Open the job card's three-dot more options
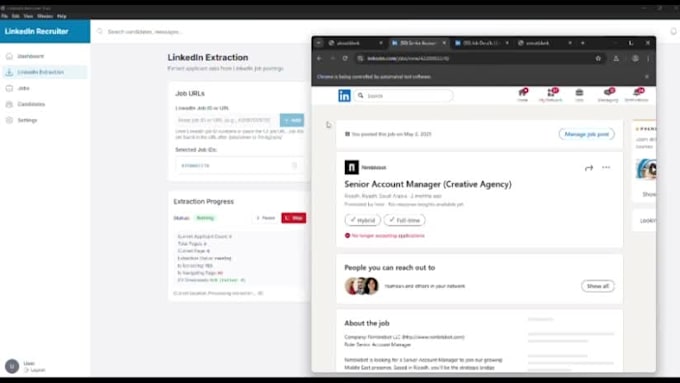This screenshot has width=680, height=383. click(606, 167)
